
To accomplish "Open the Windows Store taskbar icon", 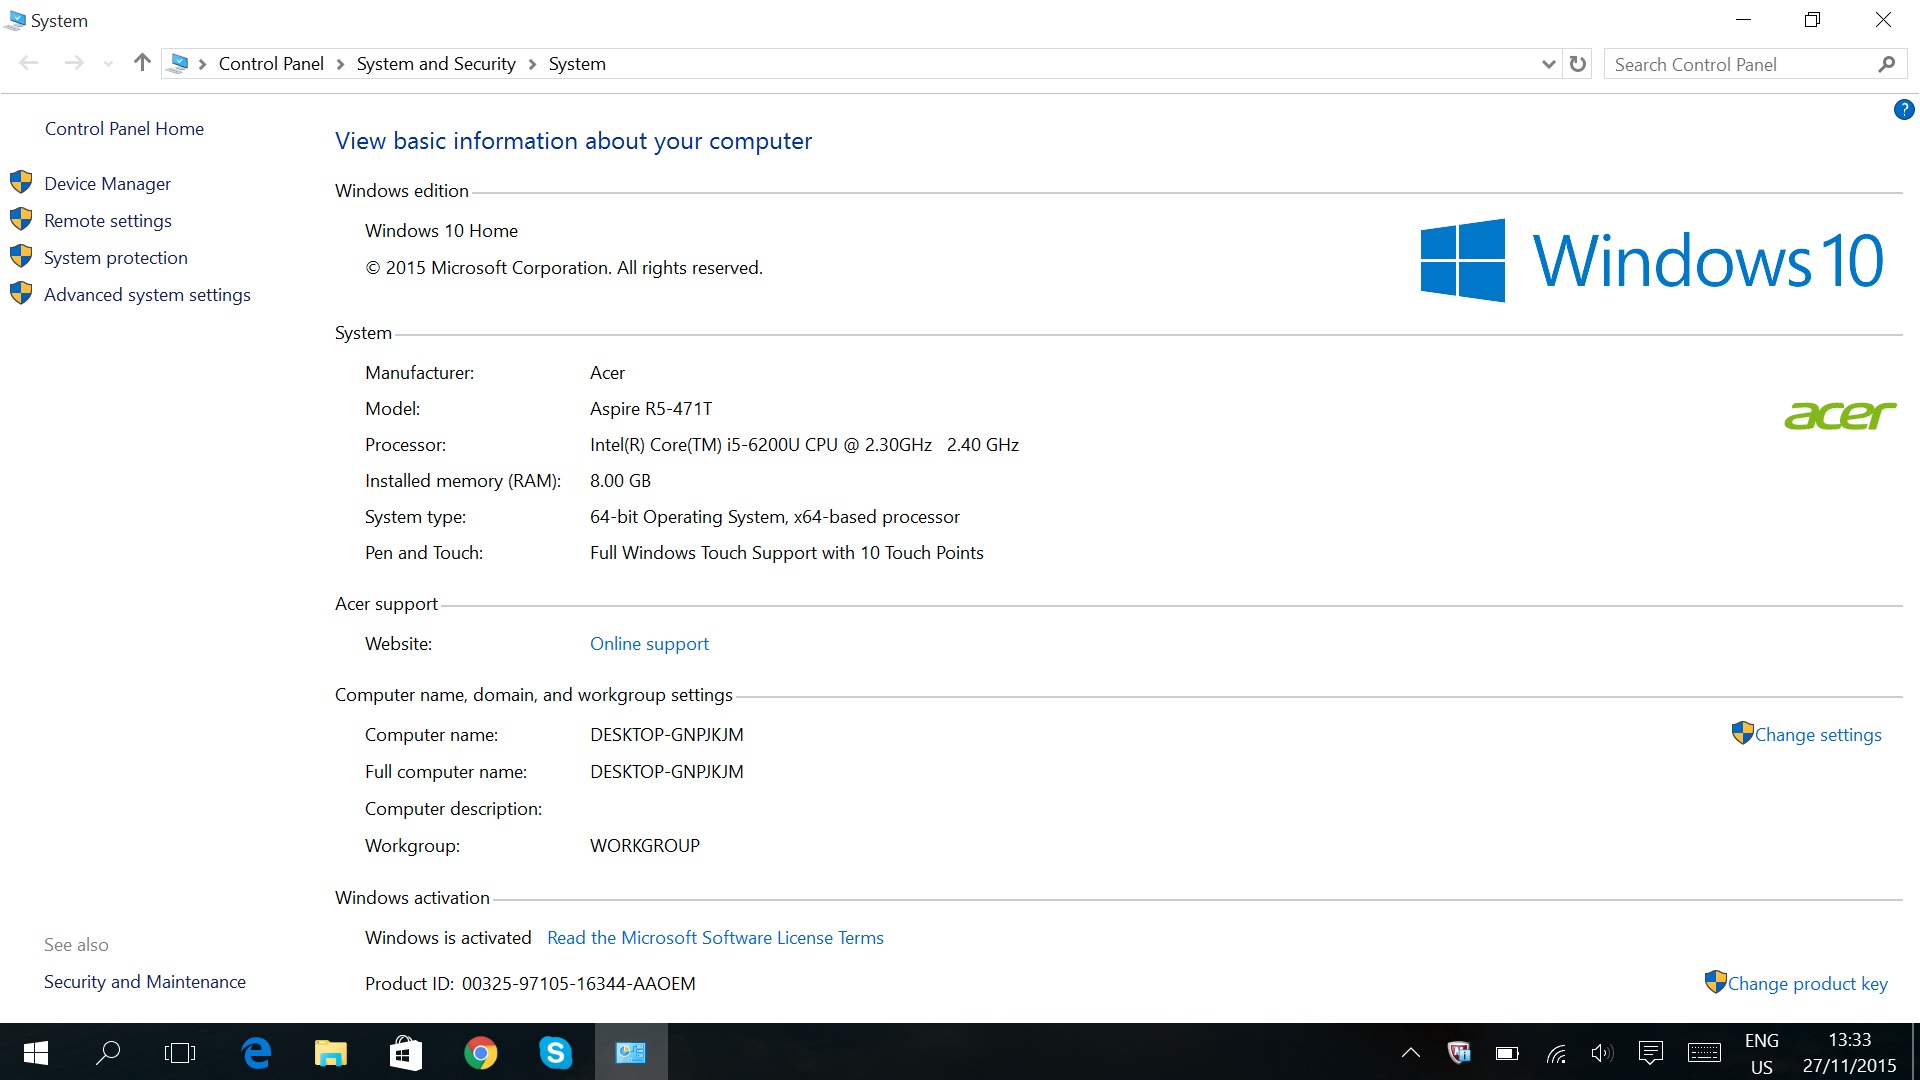I will click(x=406, y=1052).
